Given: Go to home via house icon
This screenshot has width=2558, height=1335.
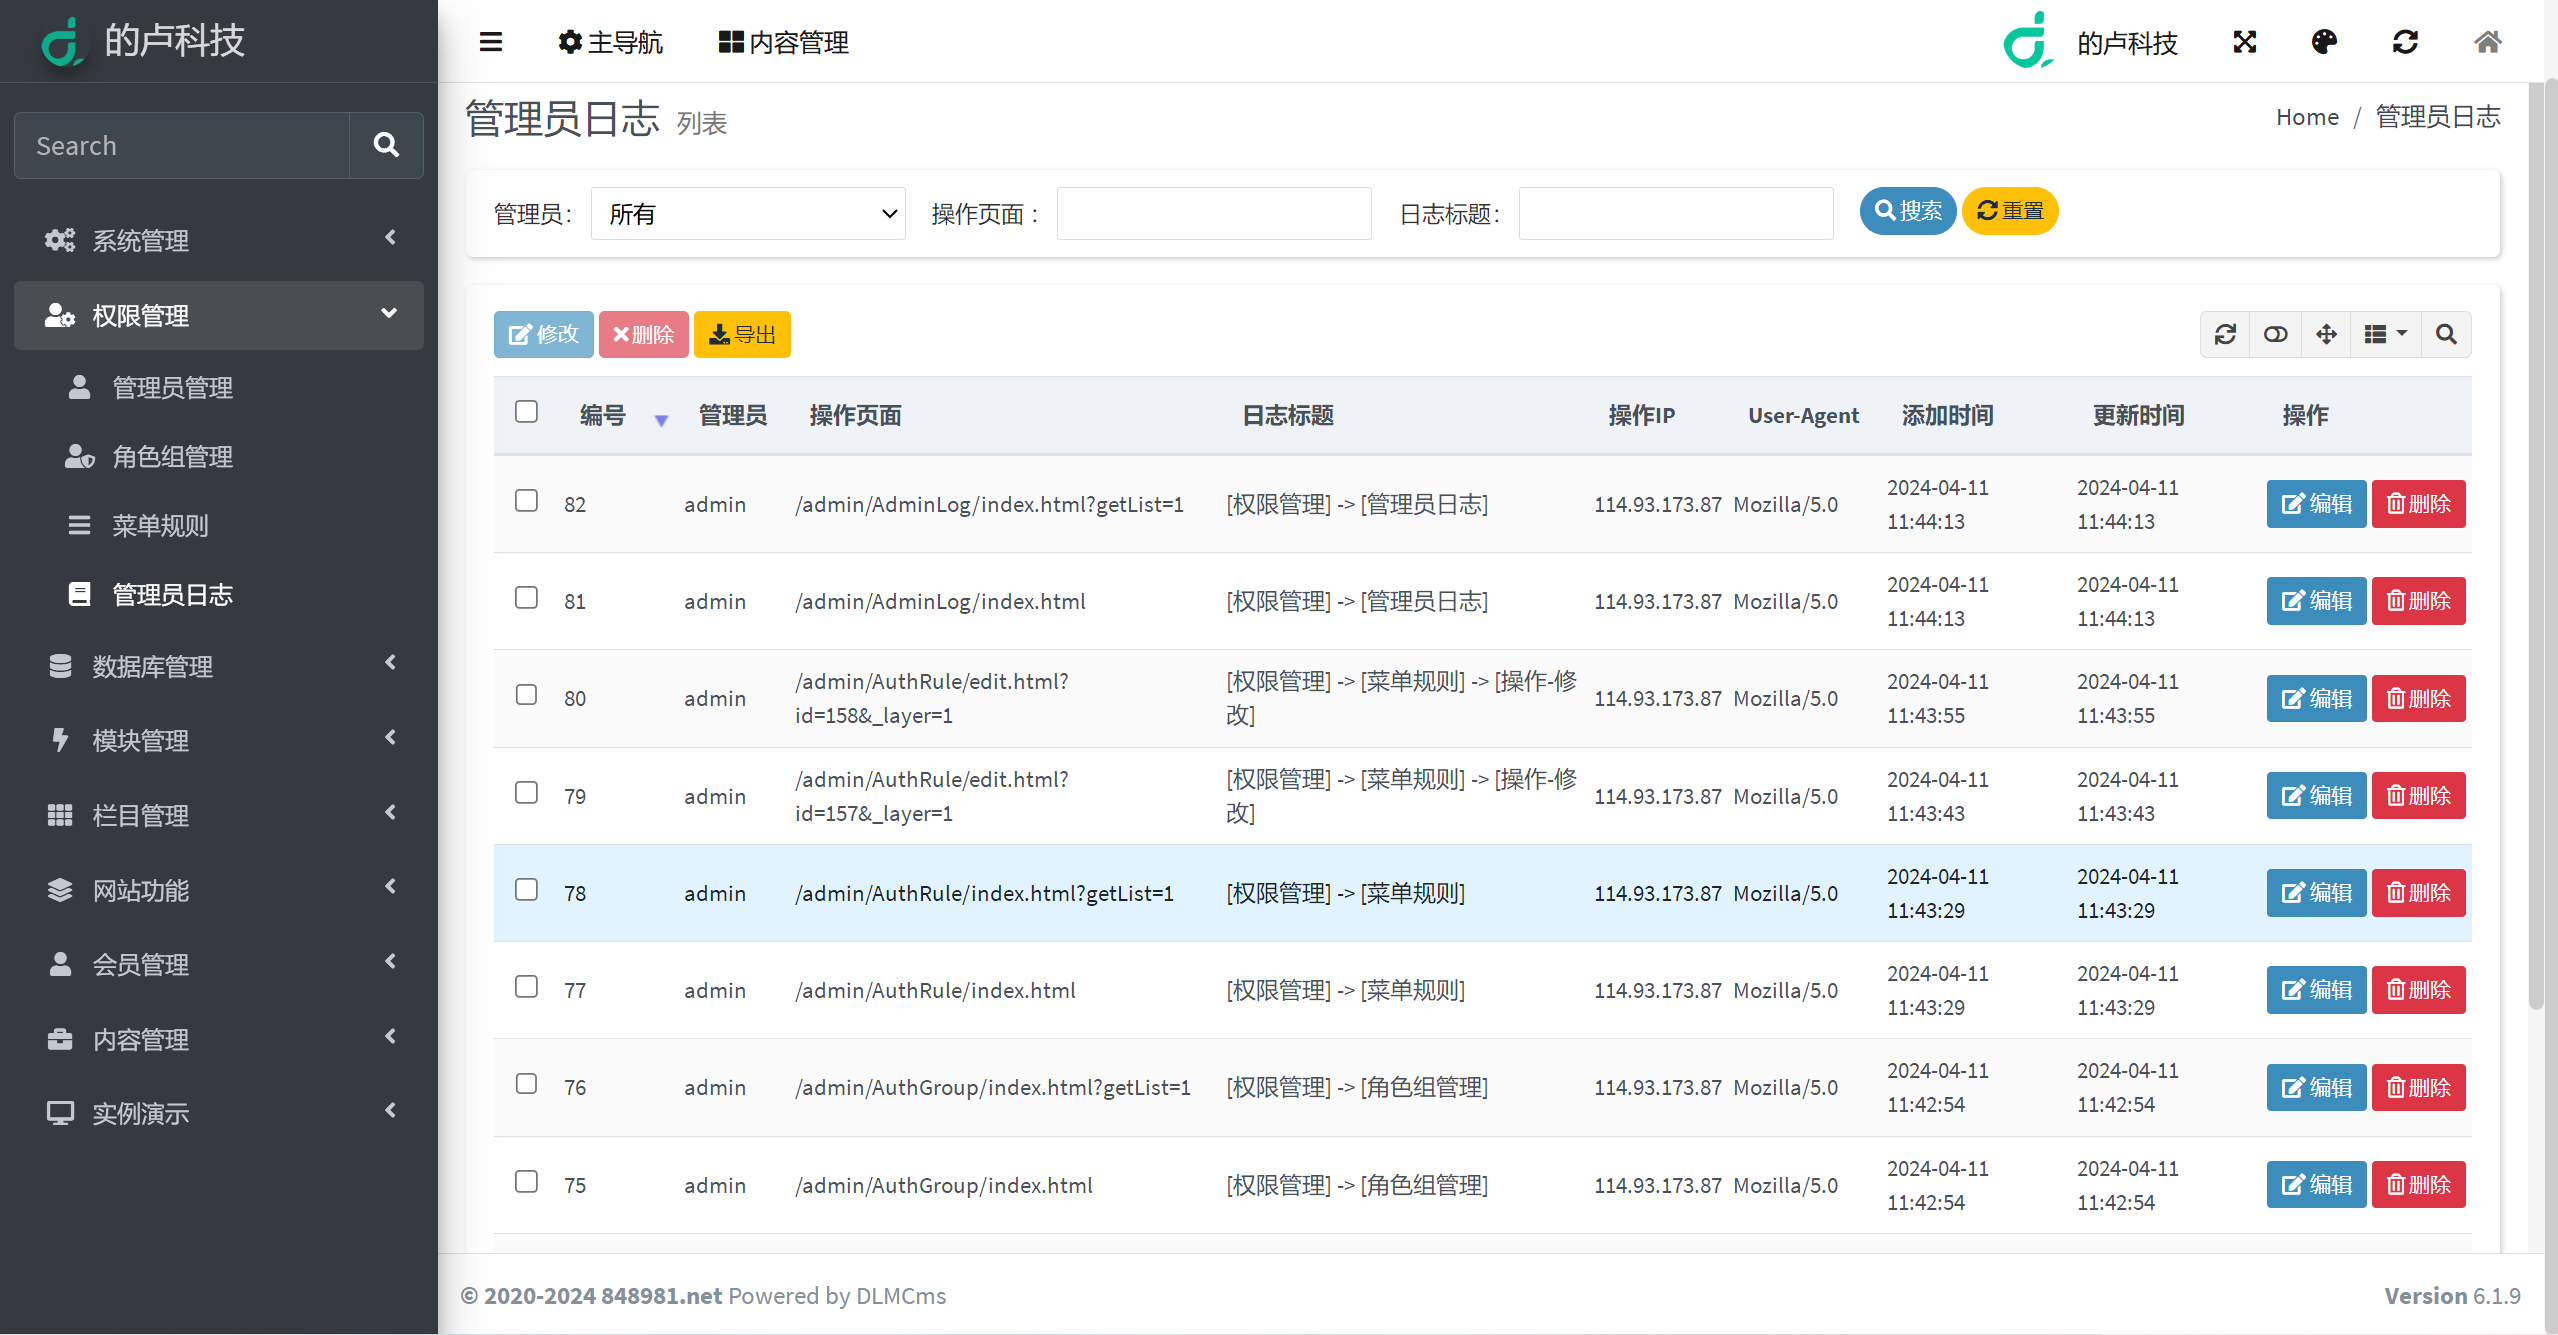Looking at the screenshot, I should pyautogui.click(x=2487, y=42).
